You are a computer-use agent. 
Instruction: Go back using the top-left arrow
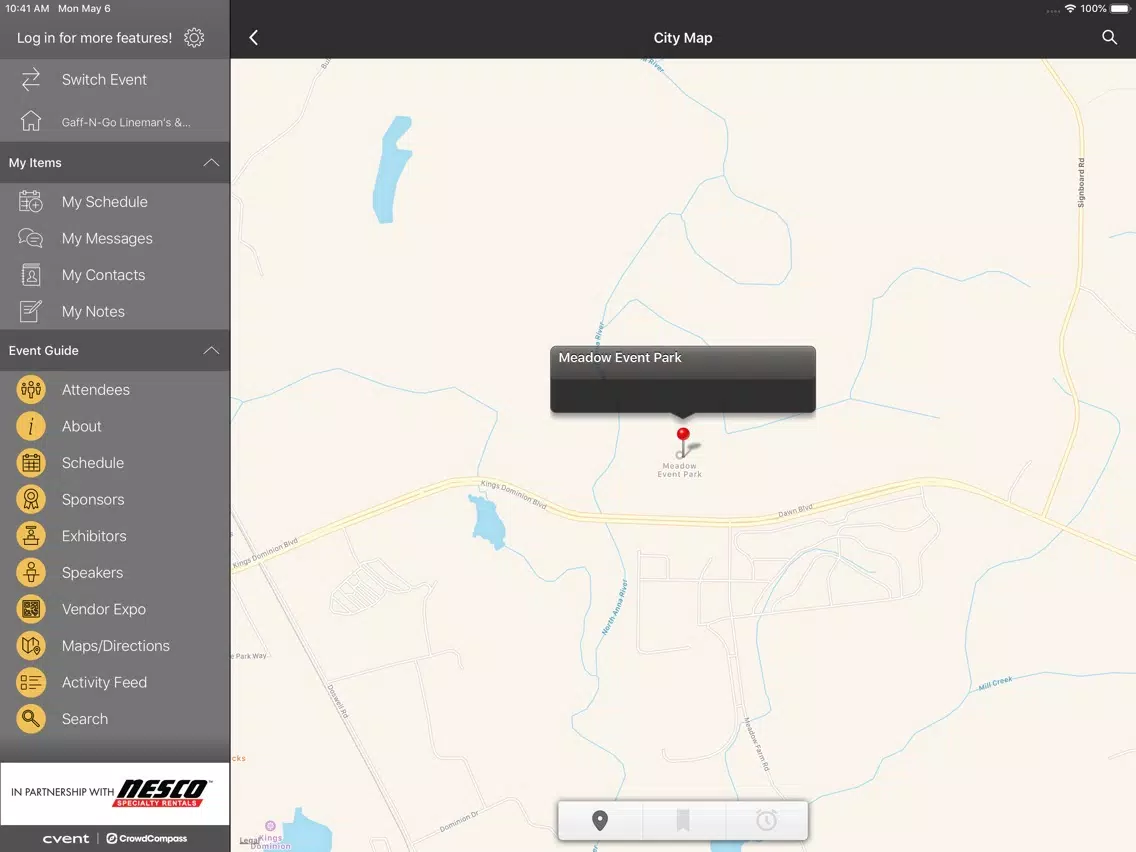[x=254, y=38]
